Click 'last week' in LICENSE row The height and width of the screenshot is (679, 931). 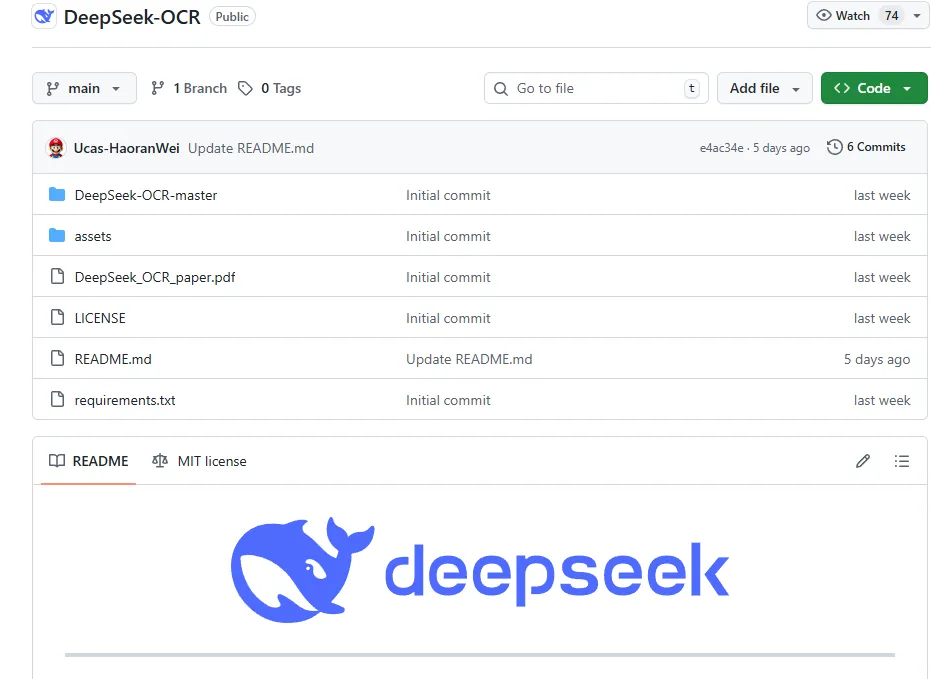(882, 318)
